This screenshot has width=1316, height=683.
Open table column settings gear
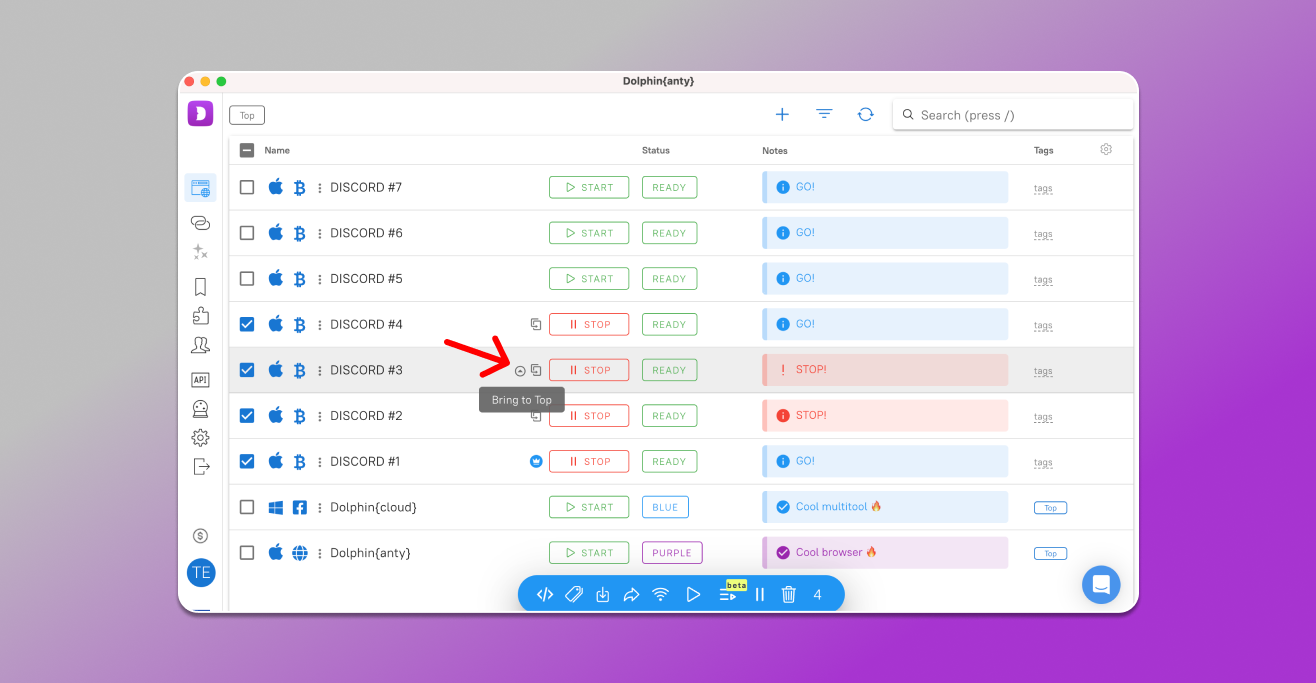point(1106,150)
